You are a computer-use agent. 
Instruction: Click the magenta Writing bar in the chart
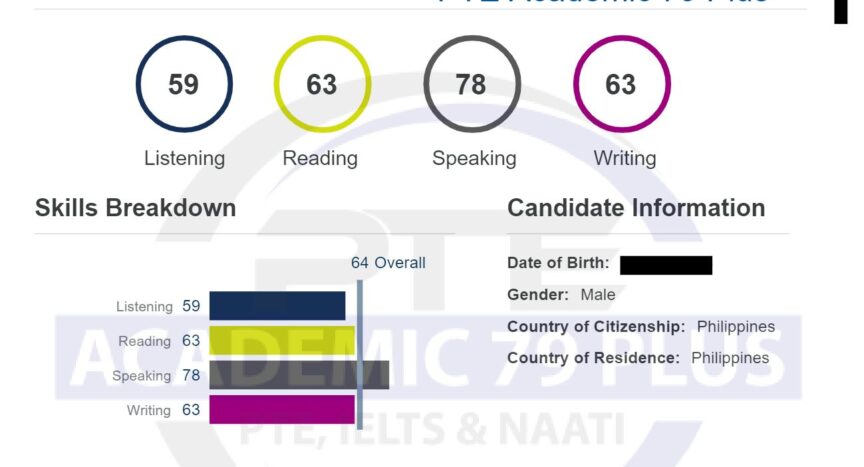[x=282, y=409]
